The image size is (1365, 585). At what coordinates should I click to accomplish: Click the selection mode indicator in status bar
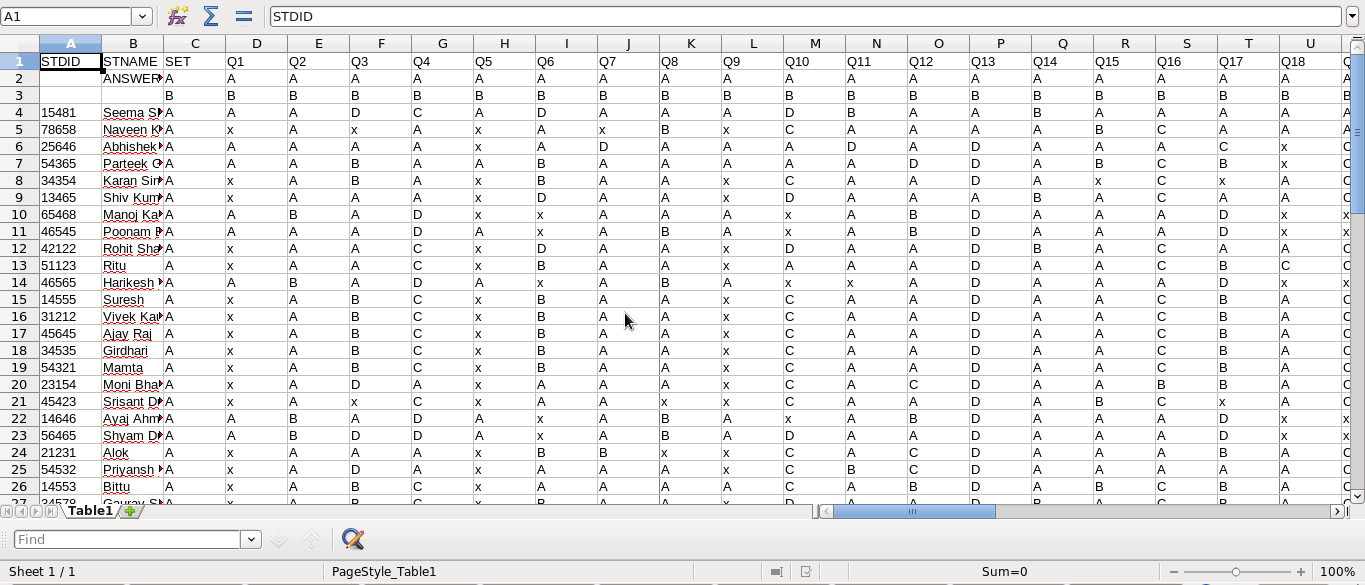pos(777,571)
